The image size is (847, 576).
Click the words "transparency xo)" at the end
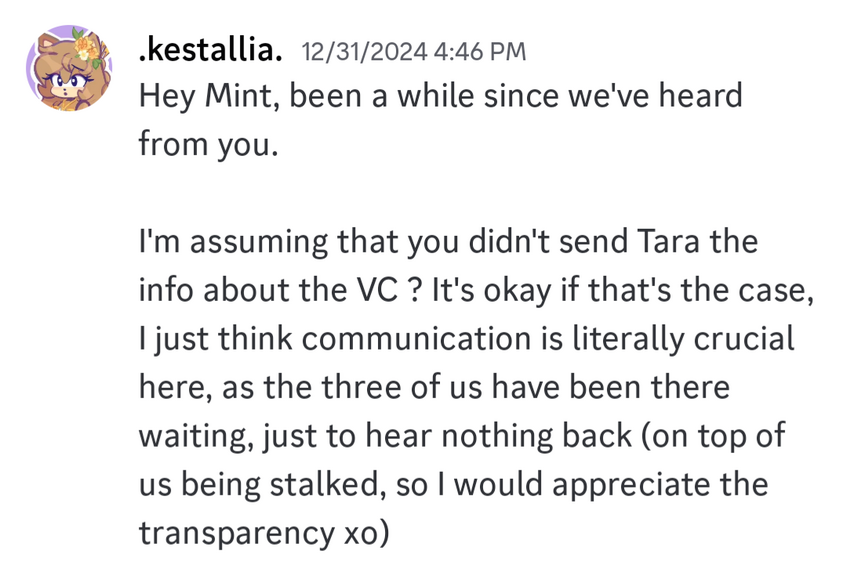coord(262,531)
